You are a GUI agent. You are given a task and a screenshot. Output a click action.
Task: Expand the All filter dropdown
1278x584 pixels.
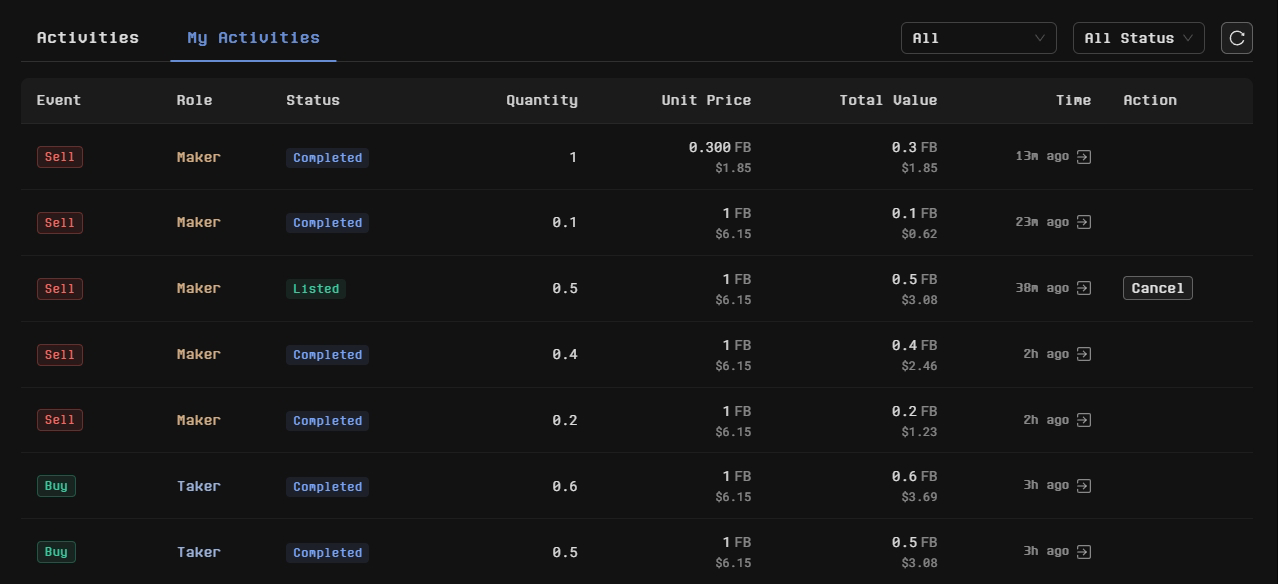coord(978,38)
